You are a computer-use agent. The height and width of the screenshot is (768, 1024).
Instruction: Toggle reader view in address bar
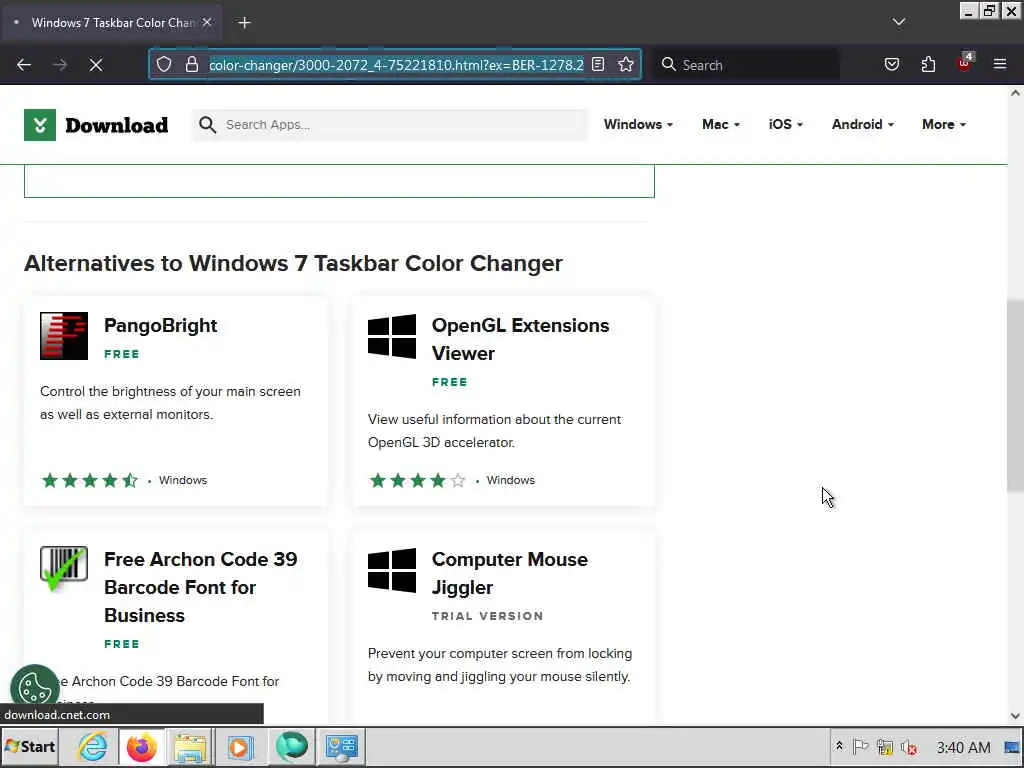pyautogui.click(x=598, y=64)
